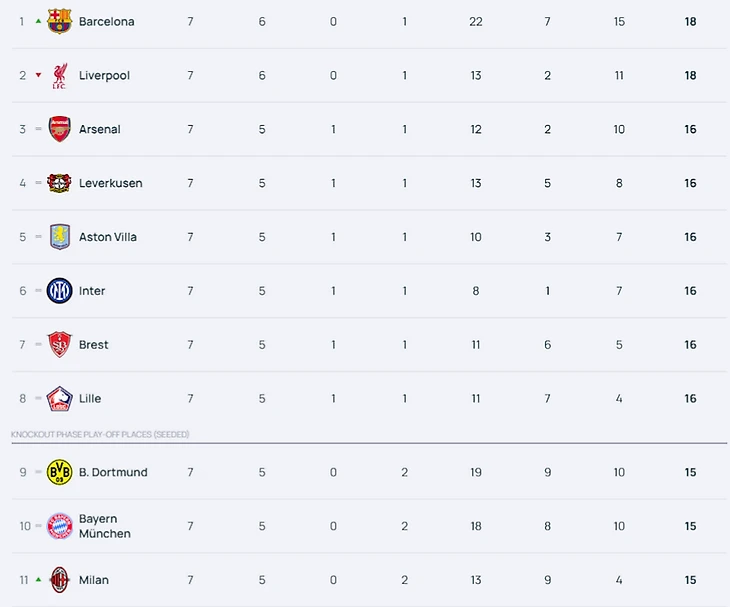Click the green up arrow beside Milan
730x607 pixels.
pos(38,579)
